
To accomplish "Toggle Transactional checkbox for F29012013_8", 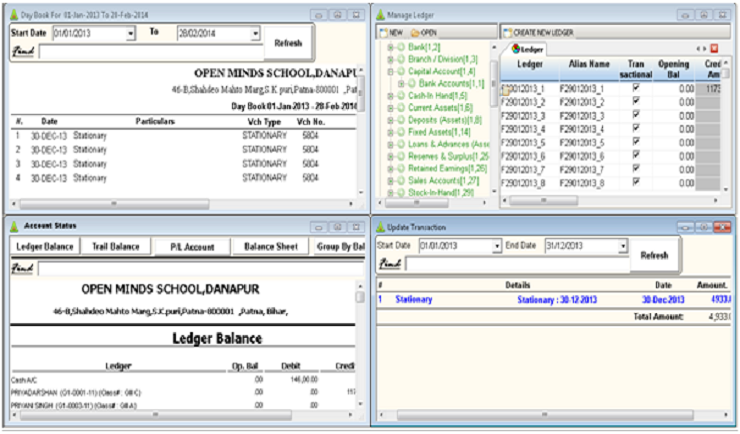I will click(635, 183).
